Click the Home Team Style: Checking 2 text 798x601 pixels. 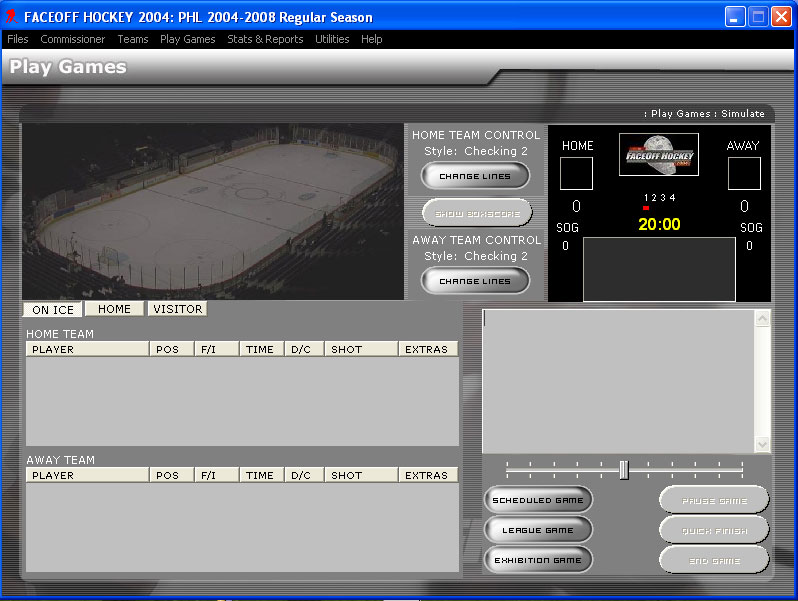(x=476, y=151)
